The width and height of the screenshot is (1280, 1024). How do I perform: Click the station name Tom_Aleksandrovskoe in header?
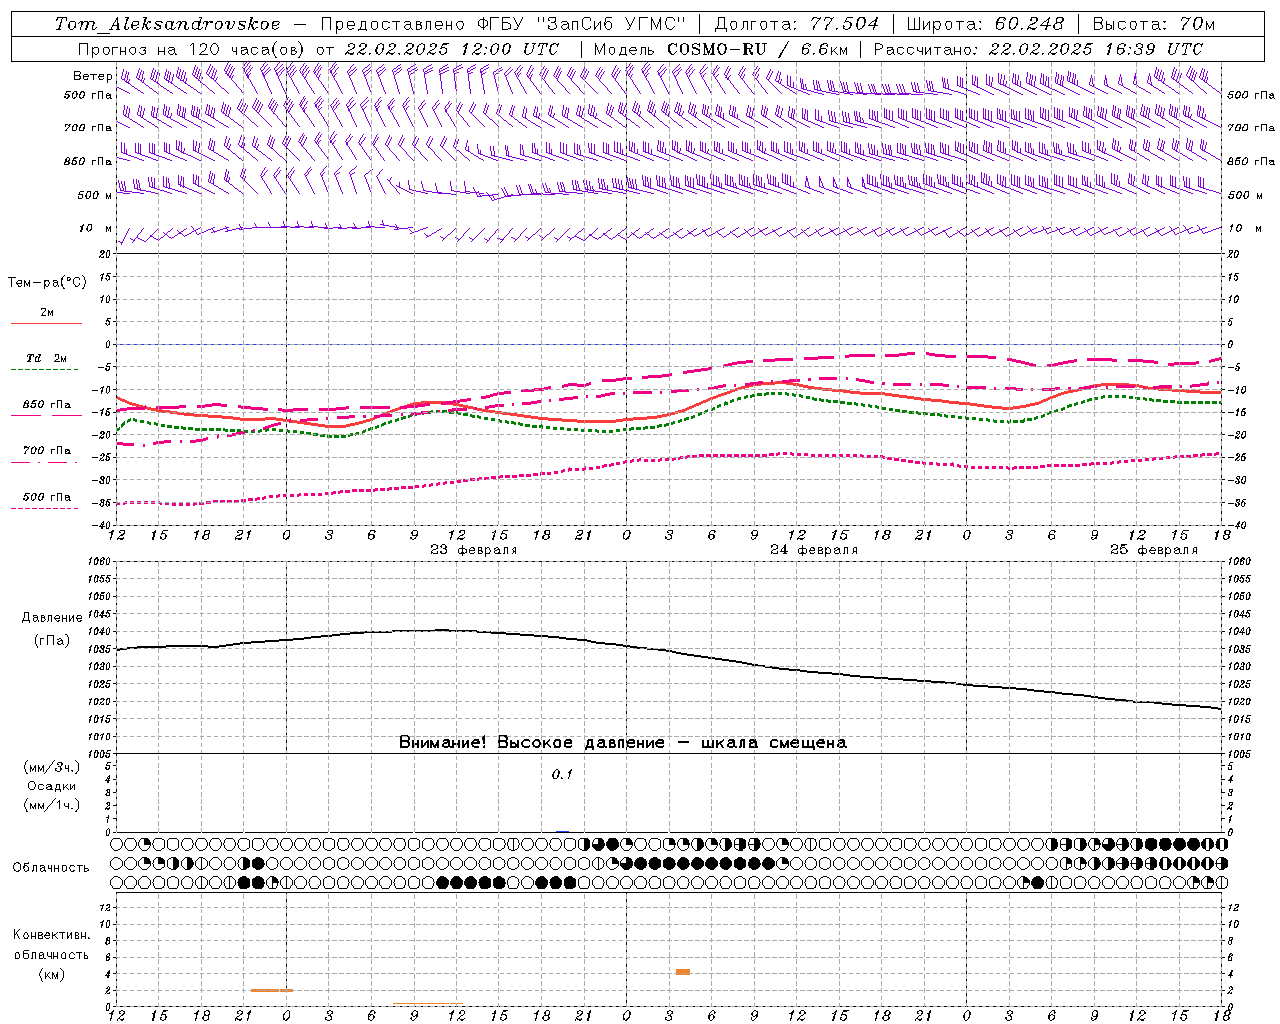pos(167,24)
